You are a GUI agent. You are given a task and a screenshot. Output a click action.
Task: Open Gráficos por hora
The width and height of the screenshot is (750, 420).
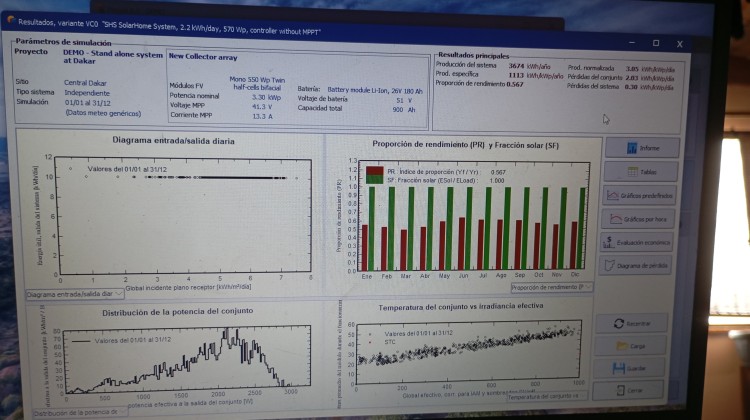(638, 219)
